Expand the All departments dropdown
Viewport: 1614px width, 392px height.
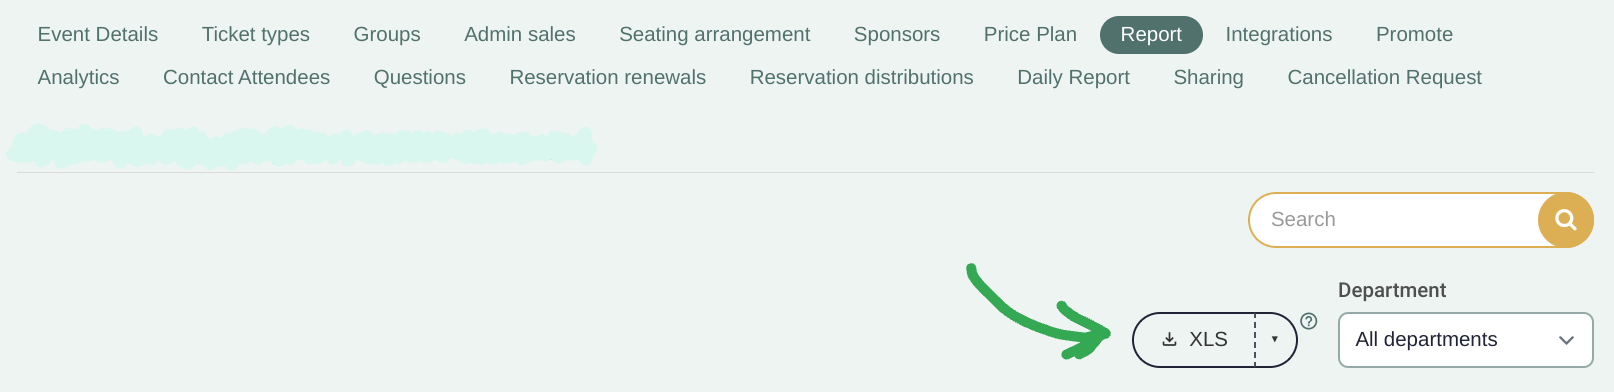pos(1465,340)
